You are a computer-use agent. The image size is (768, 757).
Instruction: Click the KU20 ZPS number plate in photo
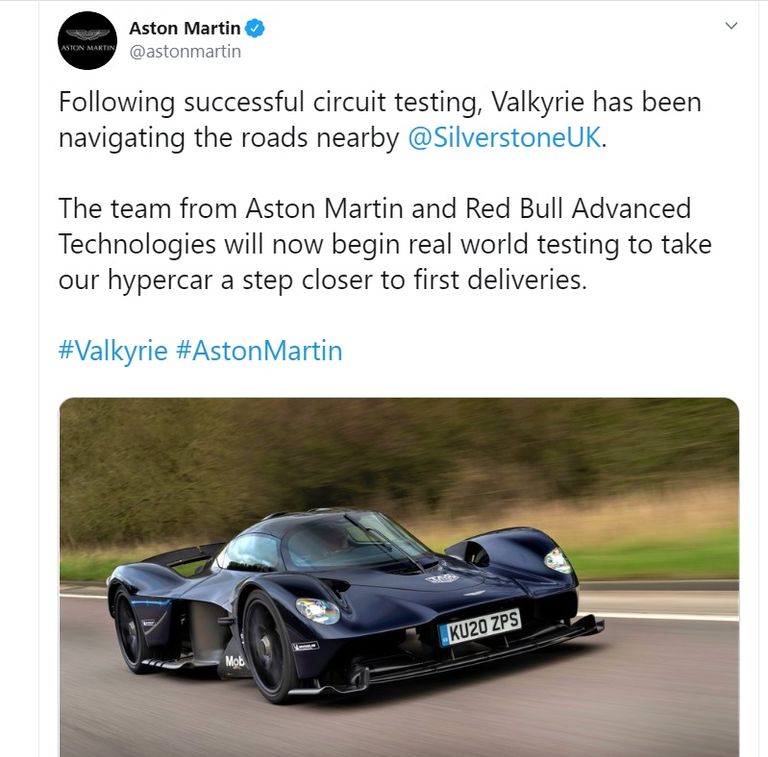pyautogui.click(x=480, y=627)
